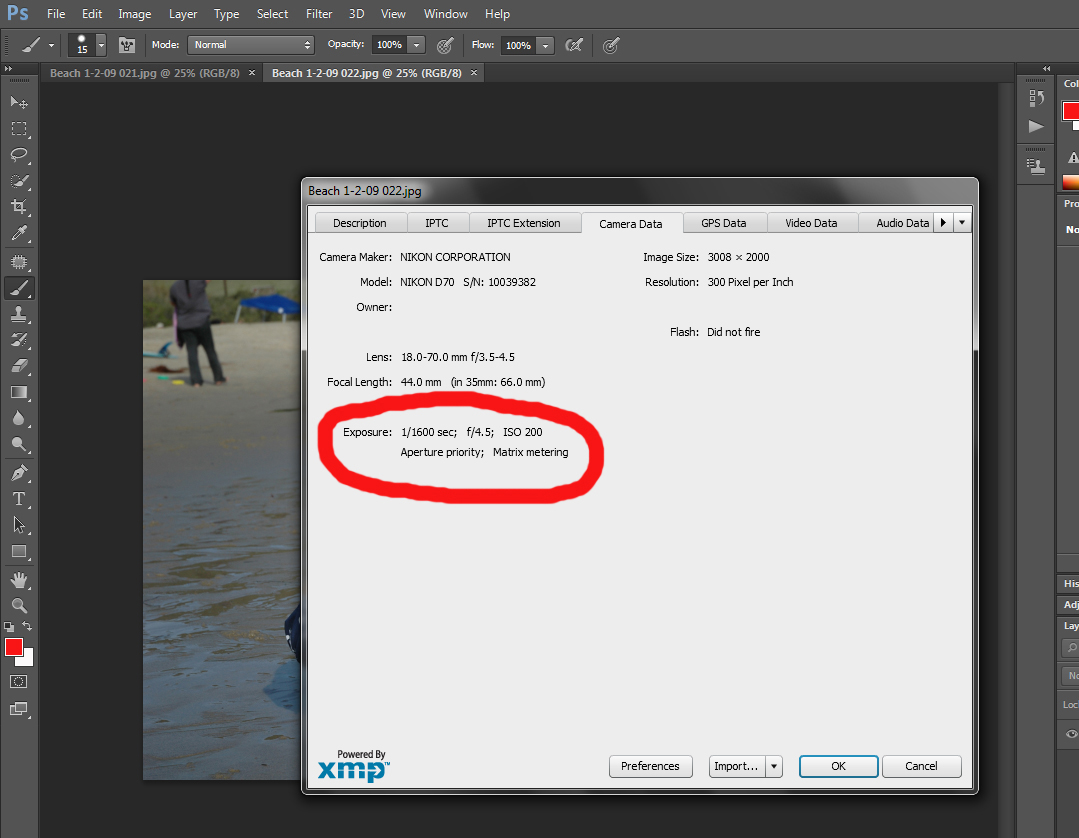Click the Cancel button

(921, 766)
